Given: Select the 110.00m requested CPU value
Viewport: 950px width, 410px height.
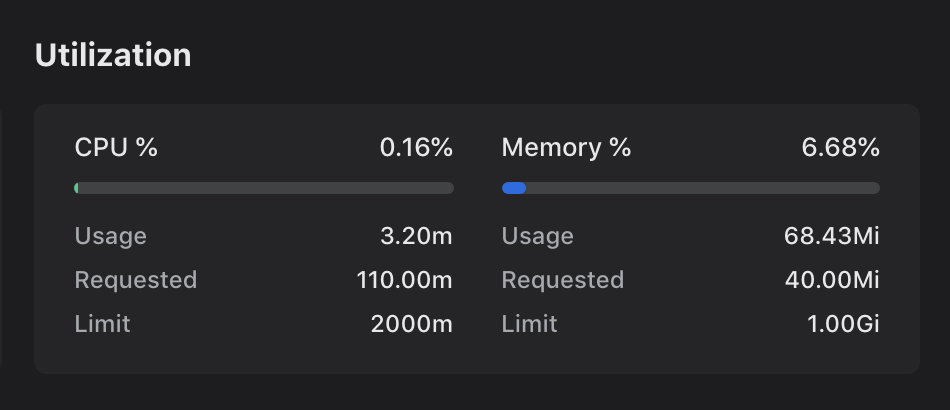Looking at the screenshot, I should point(405,280).
